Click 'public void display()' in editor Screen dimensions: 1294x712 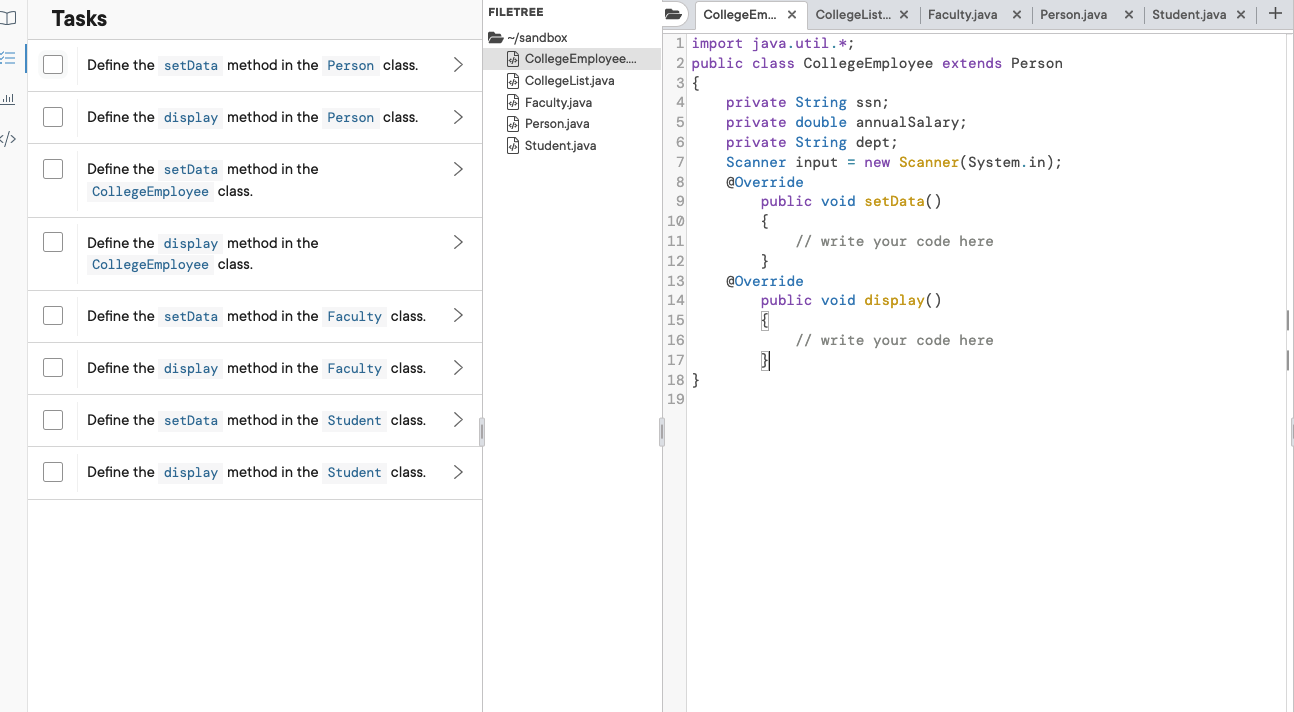pyautogui.click(x=851, y=300)
